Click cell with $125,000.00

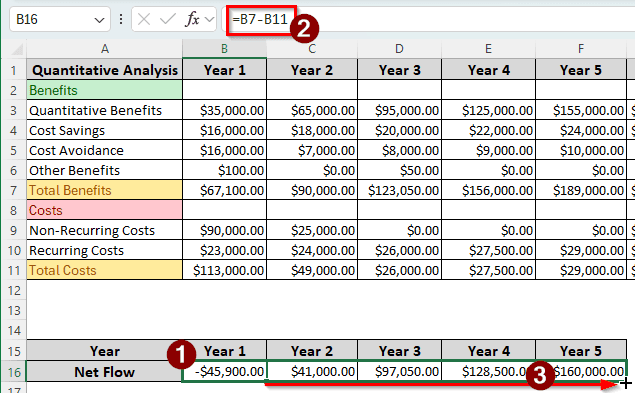coord(489,110)
